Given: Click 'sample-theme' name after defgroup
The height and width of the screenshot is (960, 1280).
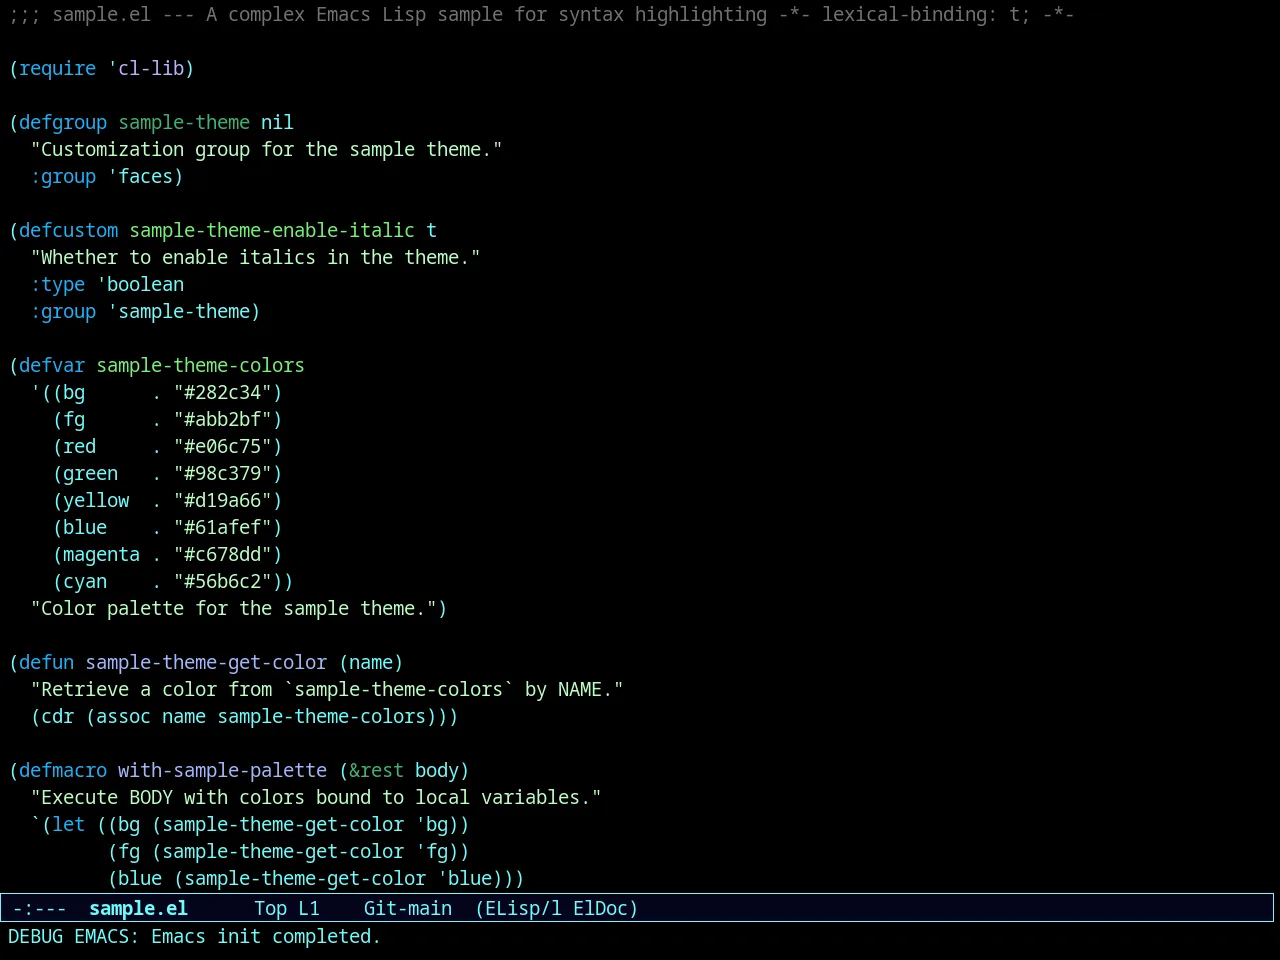Looking at the screenshot, I should [184, 122].
